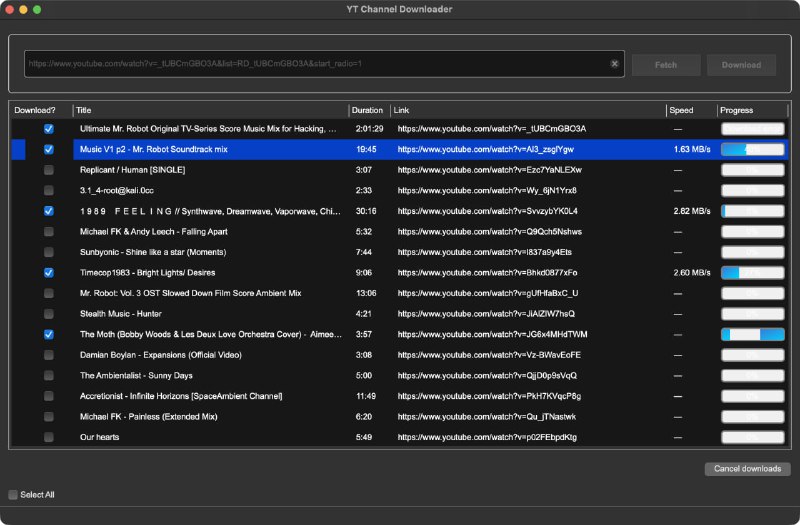Uncheck the Ultimate Mr. Robot download checkbox
The width and height of the screenshot is (800, 525).
pos(49,129)
